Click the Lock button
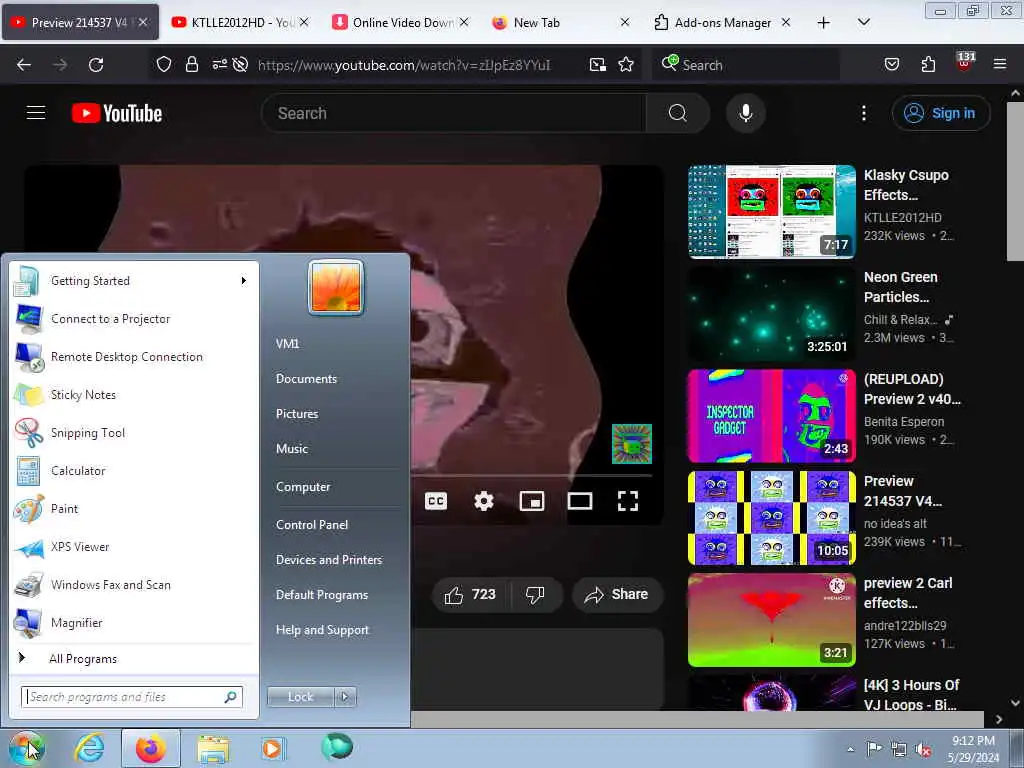The width and height of the screenshot is (1024, 768). pos(300,697)
